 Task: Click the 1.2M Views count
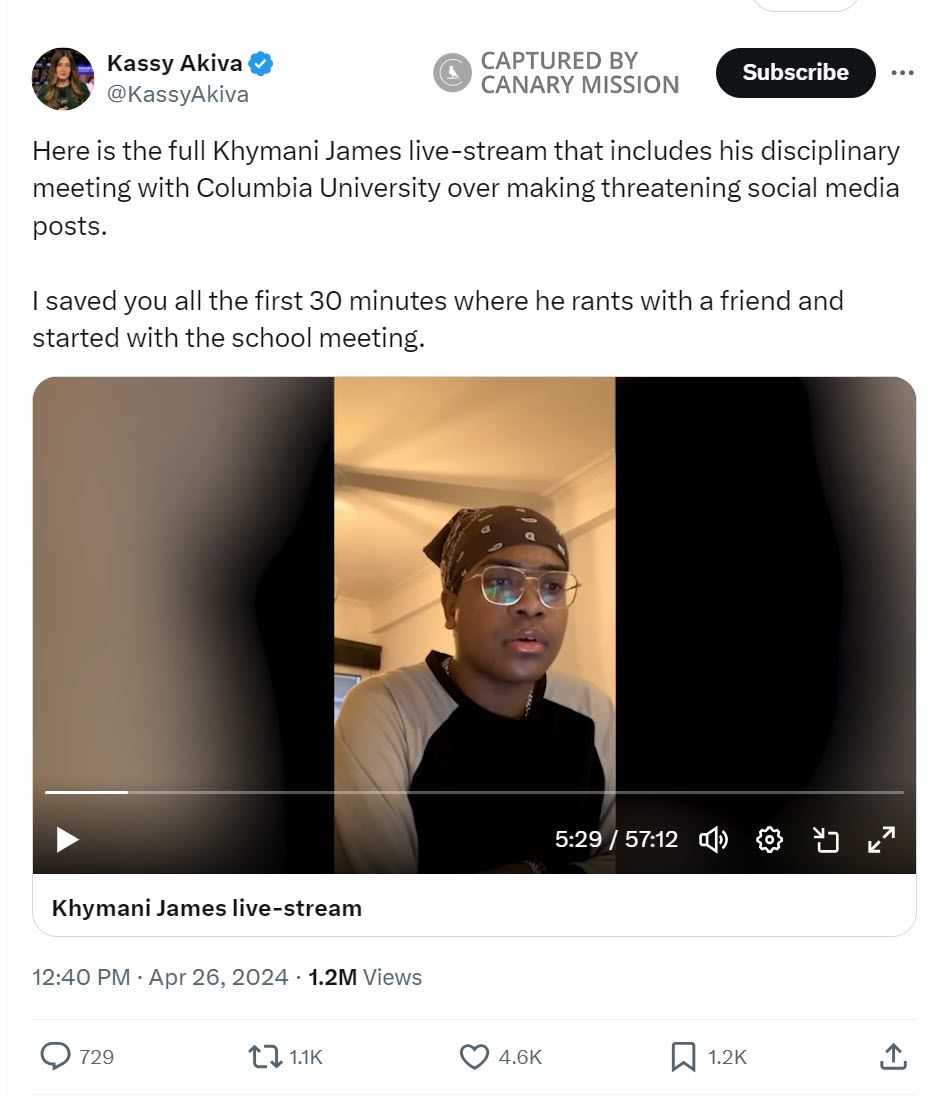[365, 977]
